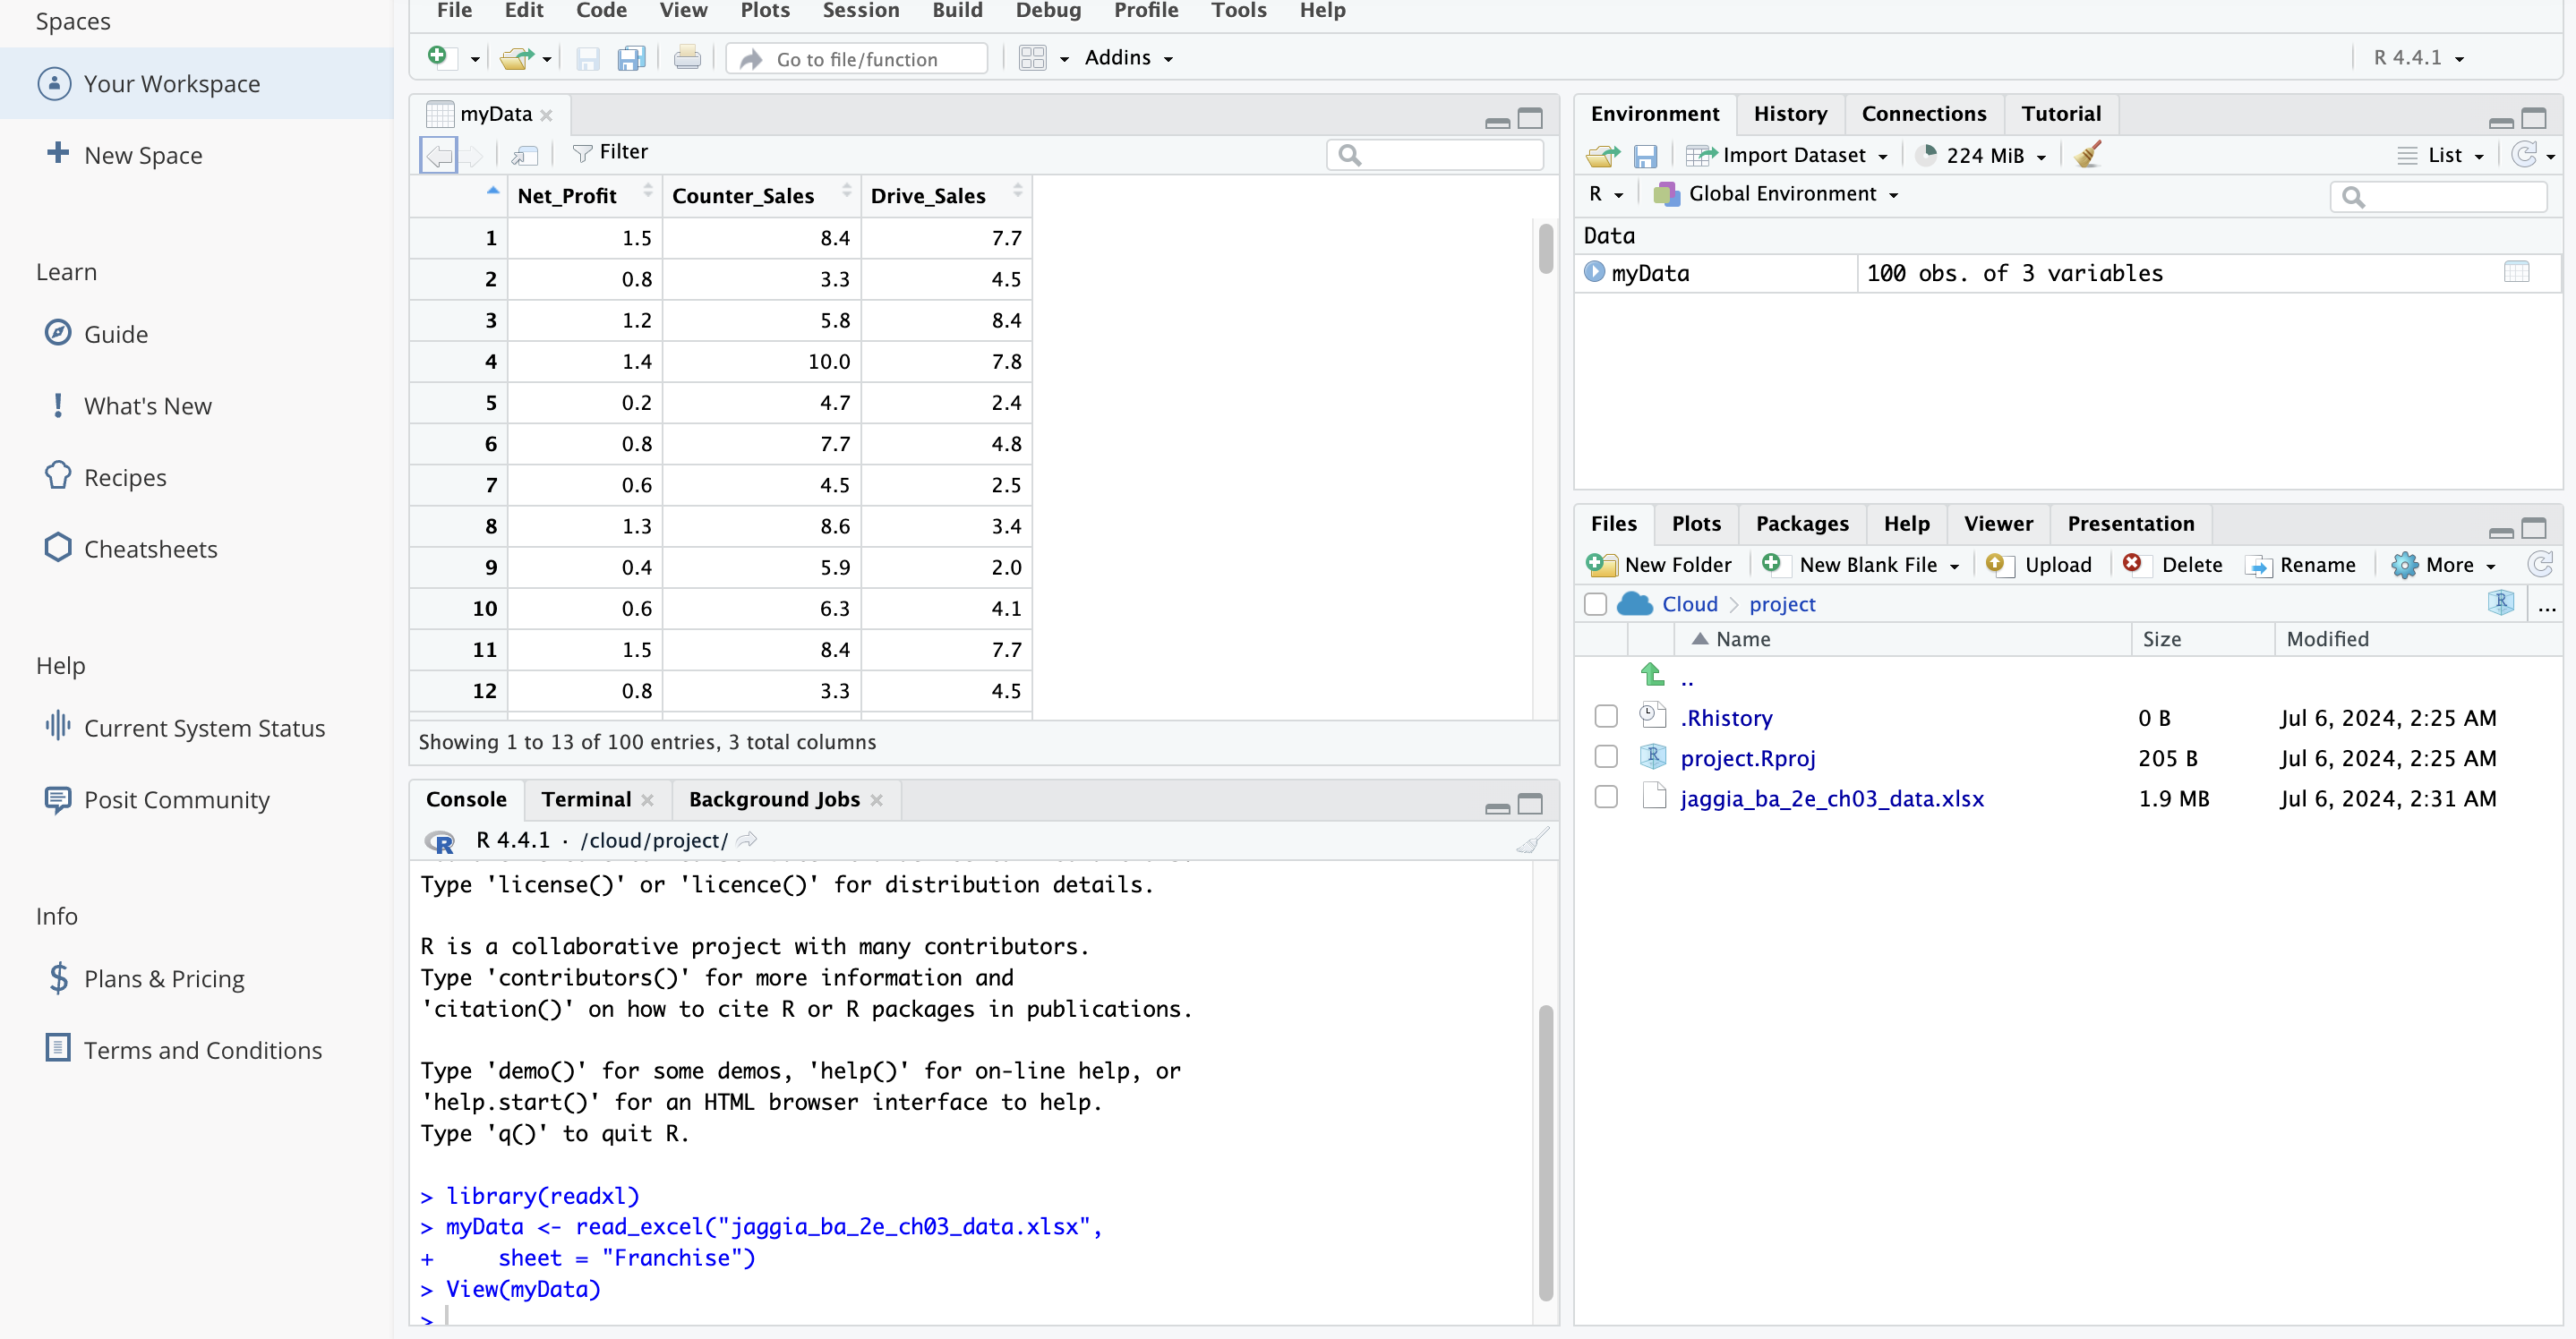2576x1339 pixels.
Task: Open the List view dropdown
Action: [x=2440, y=155]
